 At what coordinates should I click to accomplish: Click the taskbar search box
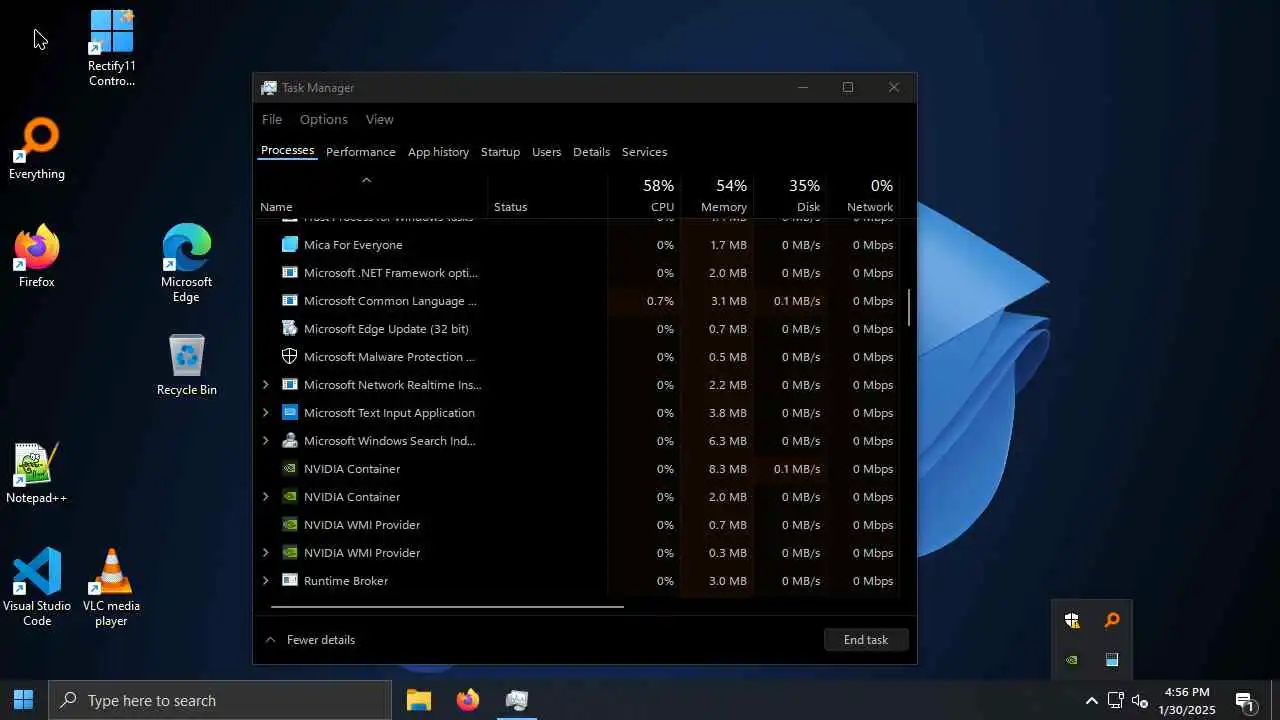pos(220,700)
